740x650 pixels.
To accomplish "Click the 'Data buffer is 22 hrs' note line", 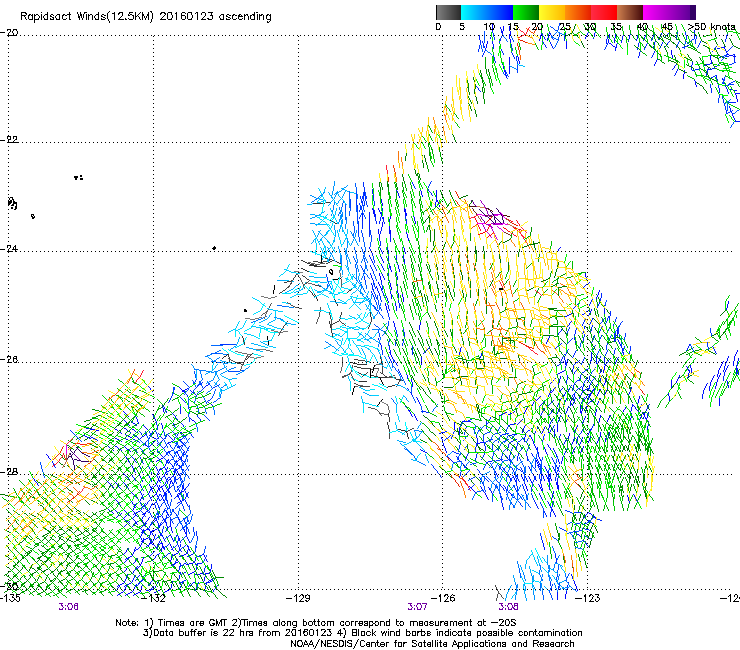I will coord(362,633).
